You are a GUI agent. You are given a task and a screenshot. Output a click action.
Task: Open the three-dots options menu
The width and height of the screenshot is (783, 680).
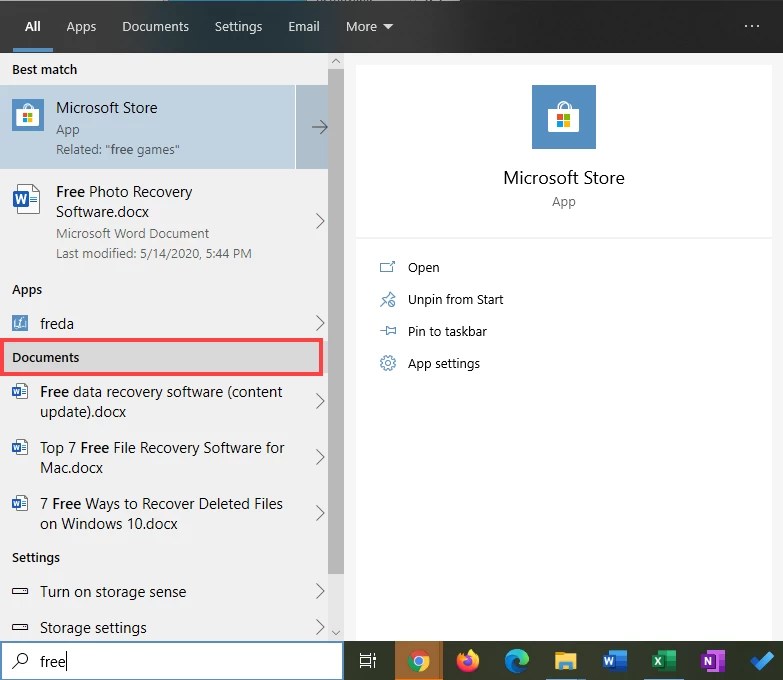pyautogui.click(x=752, y=26)
